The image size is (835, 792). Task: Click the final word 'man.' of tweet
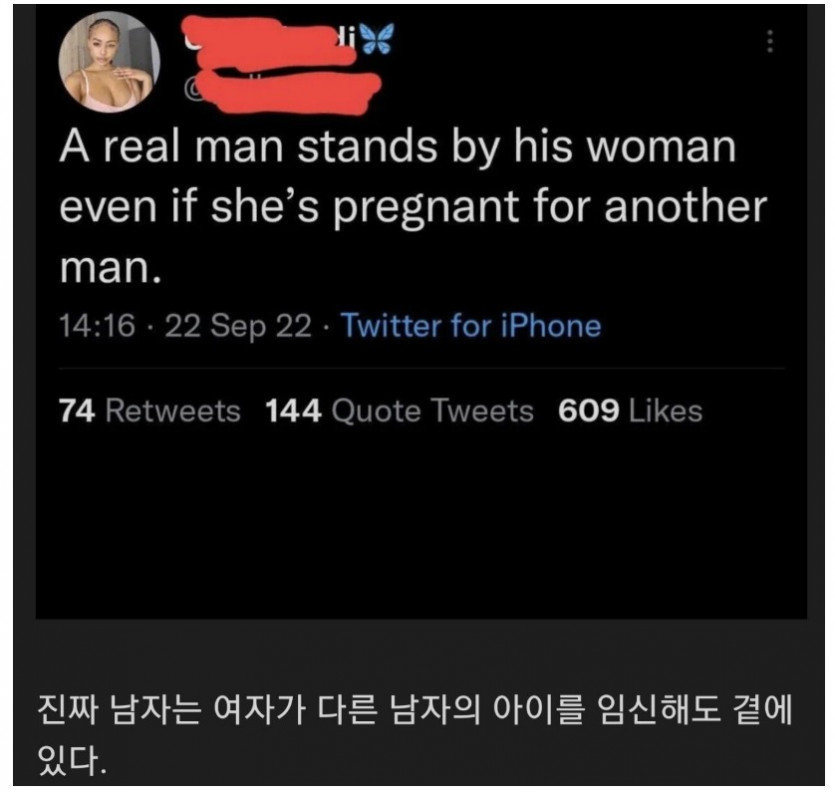110,267
